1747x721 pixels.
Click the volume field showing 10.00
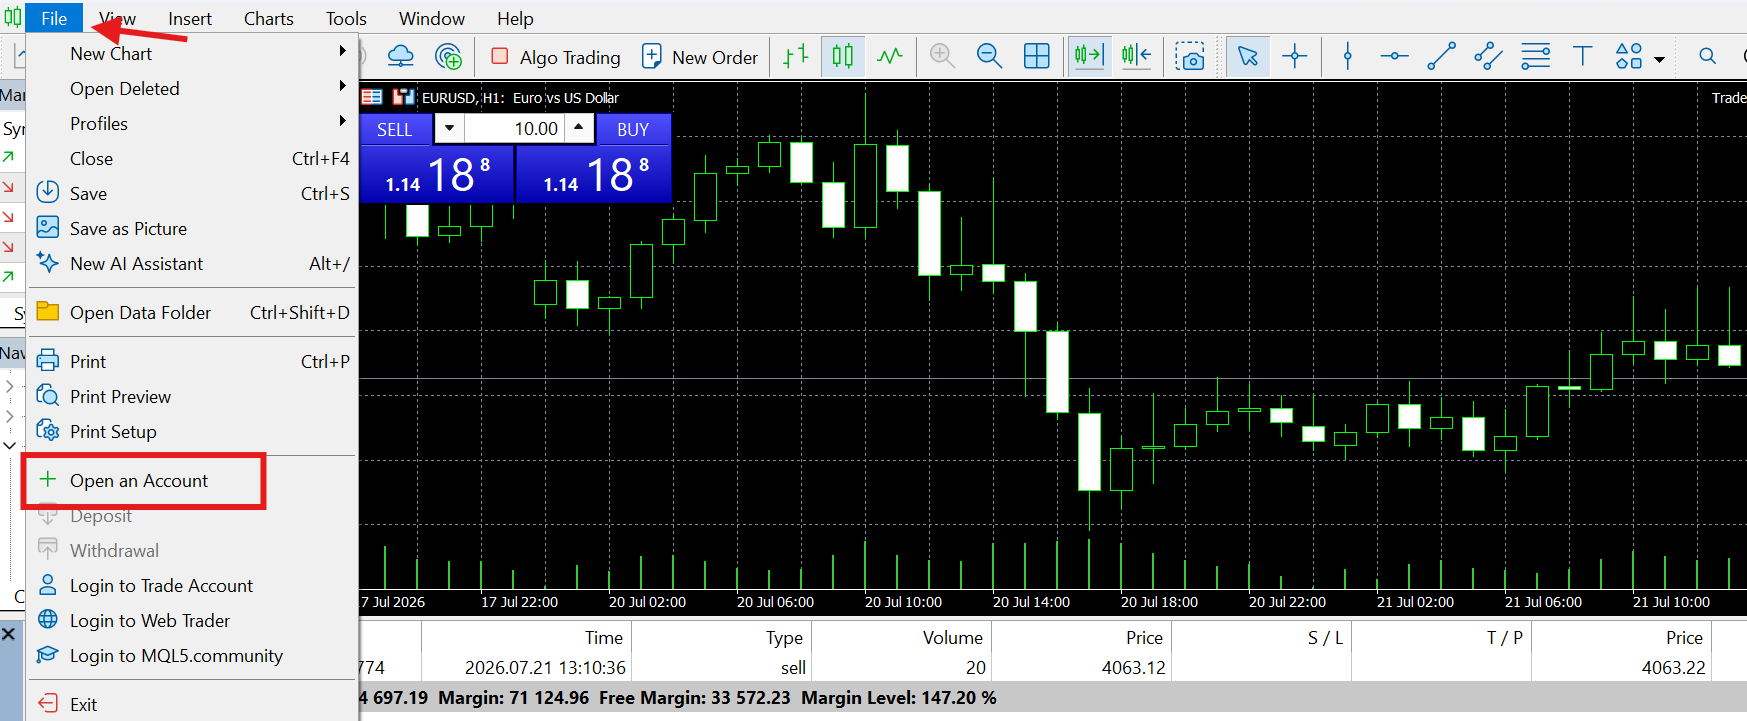pyautogui.click(x=515, y=128)
